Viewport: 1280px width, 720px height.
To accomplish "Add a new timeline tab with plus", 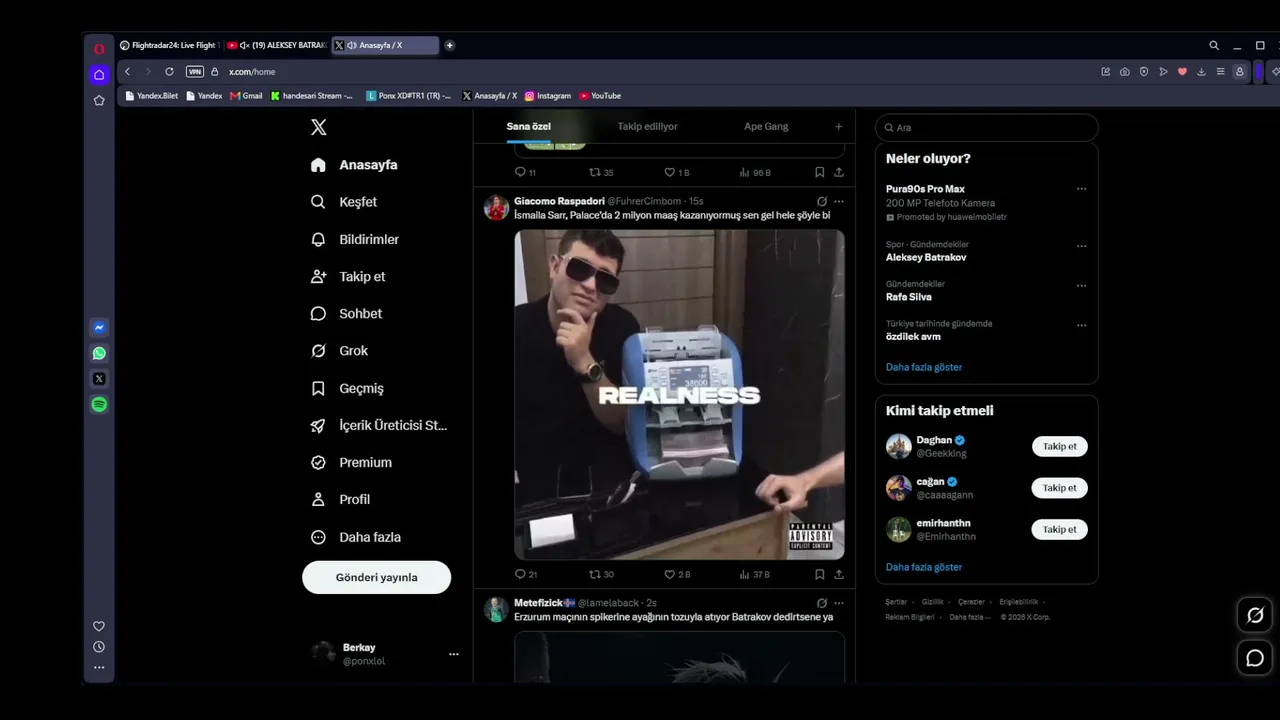I will point(839,127).
